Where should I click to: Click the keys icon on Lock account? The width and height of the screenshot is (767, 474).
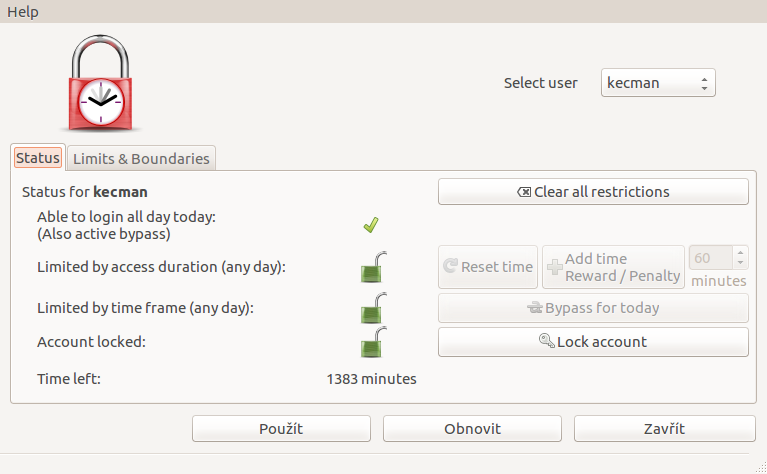(x=546, y=340)
